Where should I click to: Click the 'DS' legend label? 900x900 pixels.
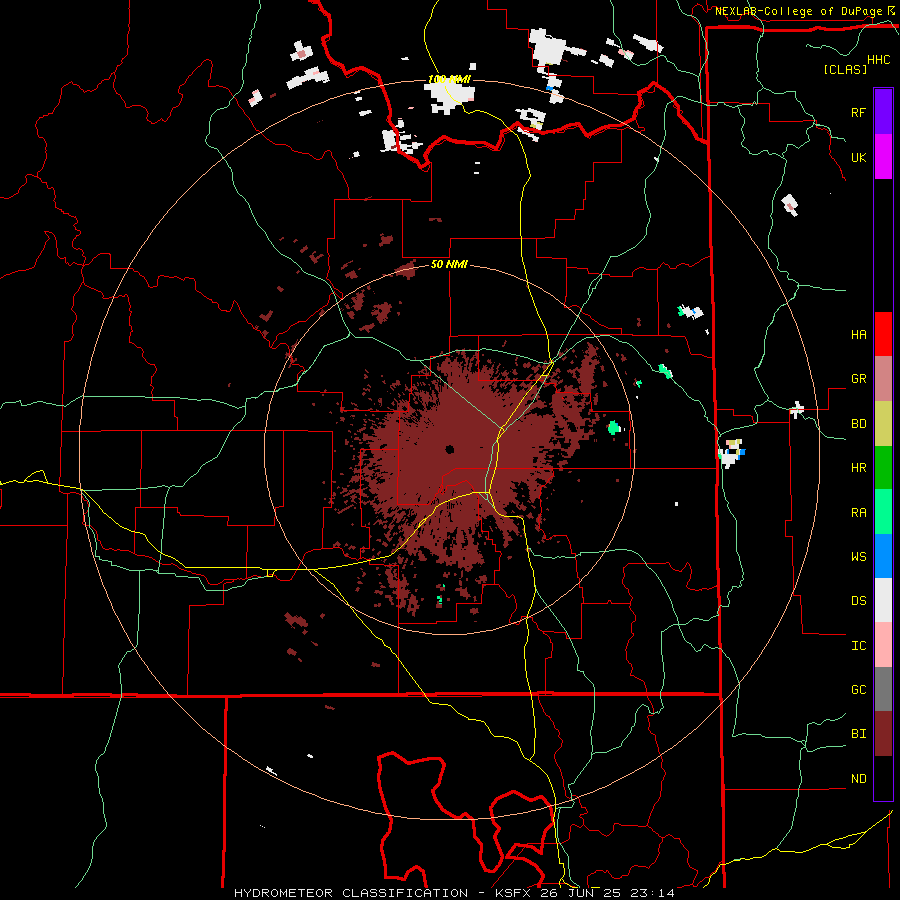(x=858, y=600)
